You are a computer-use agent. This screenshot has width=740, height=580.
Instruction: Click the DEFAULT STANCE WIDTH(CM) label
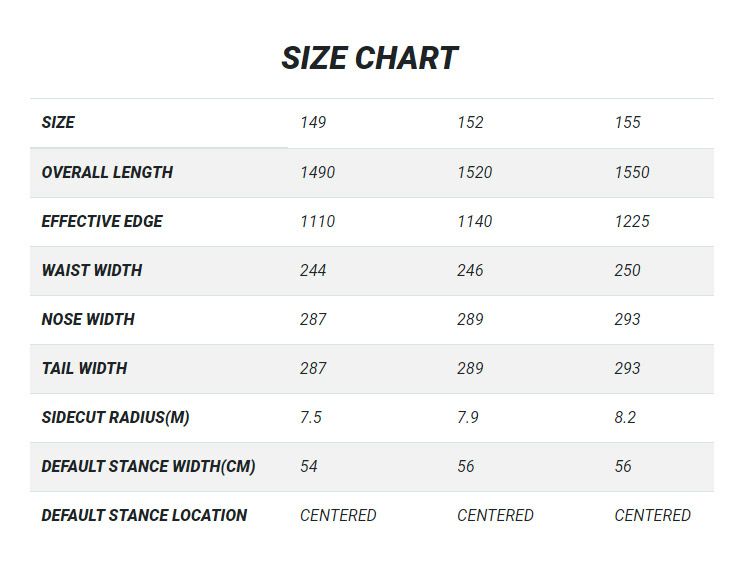pos(149,467)
